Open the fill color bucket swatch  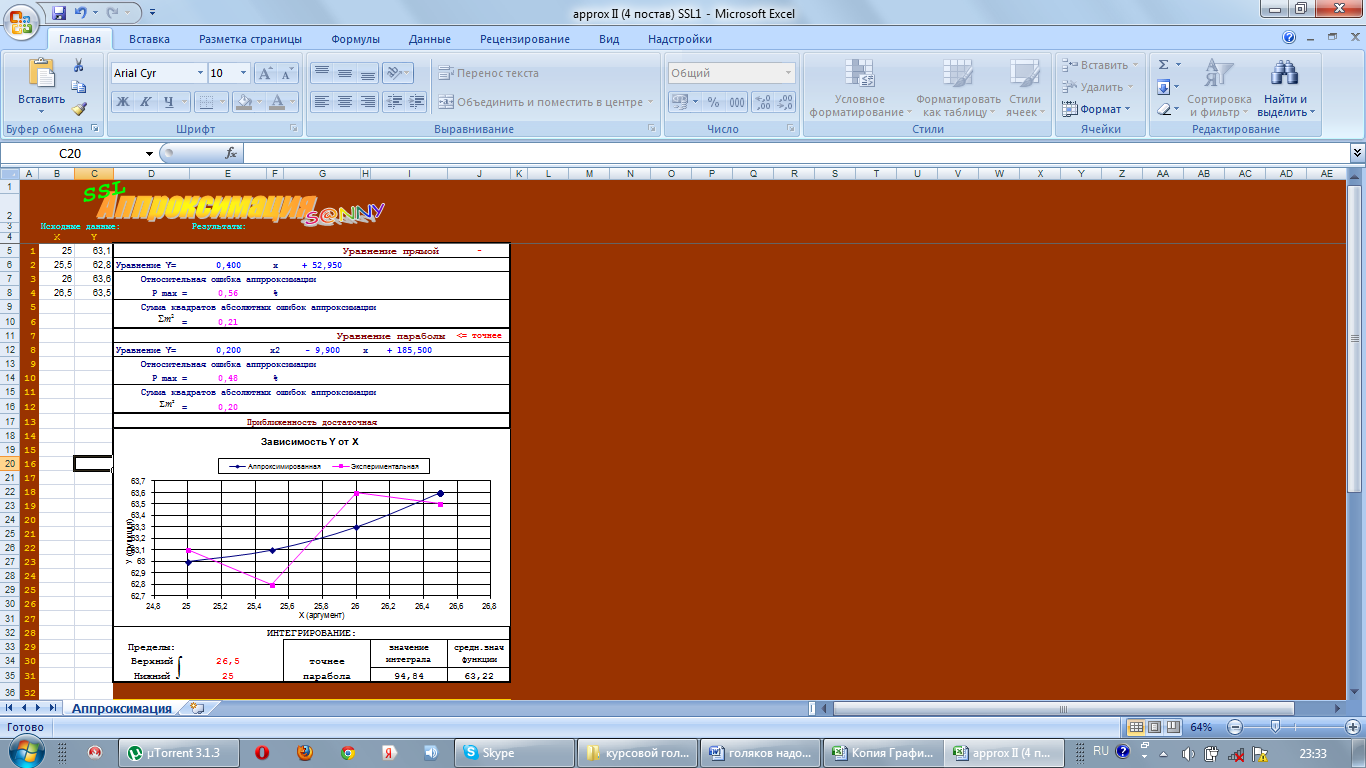coord(242,101)
